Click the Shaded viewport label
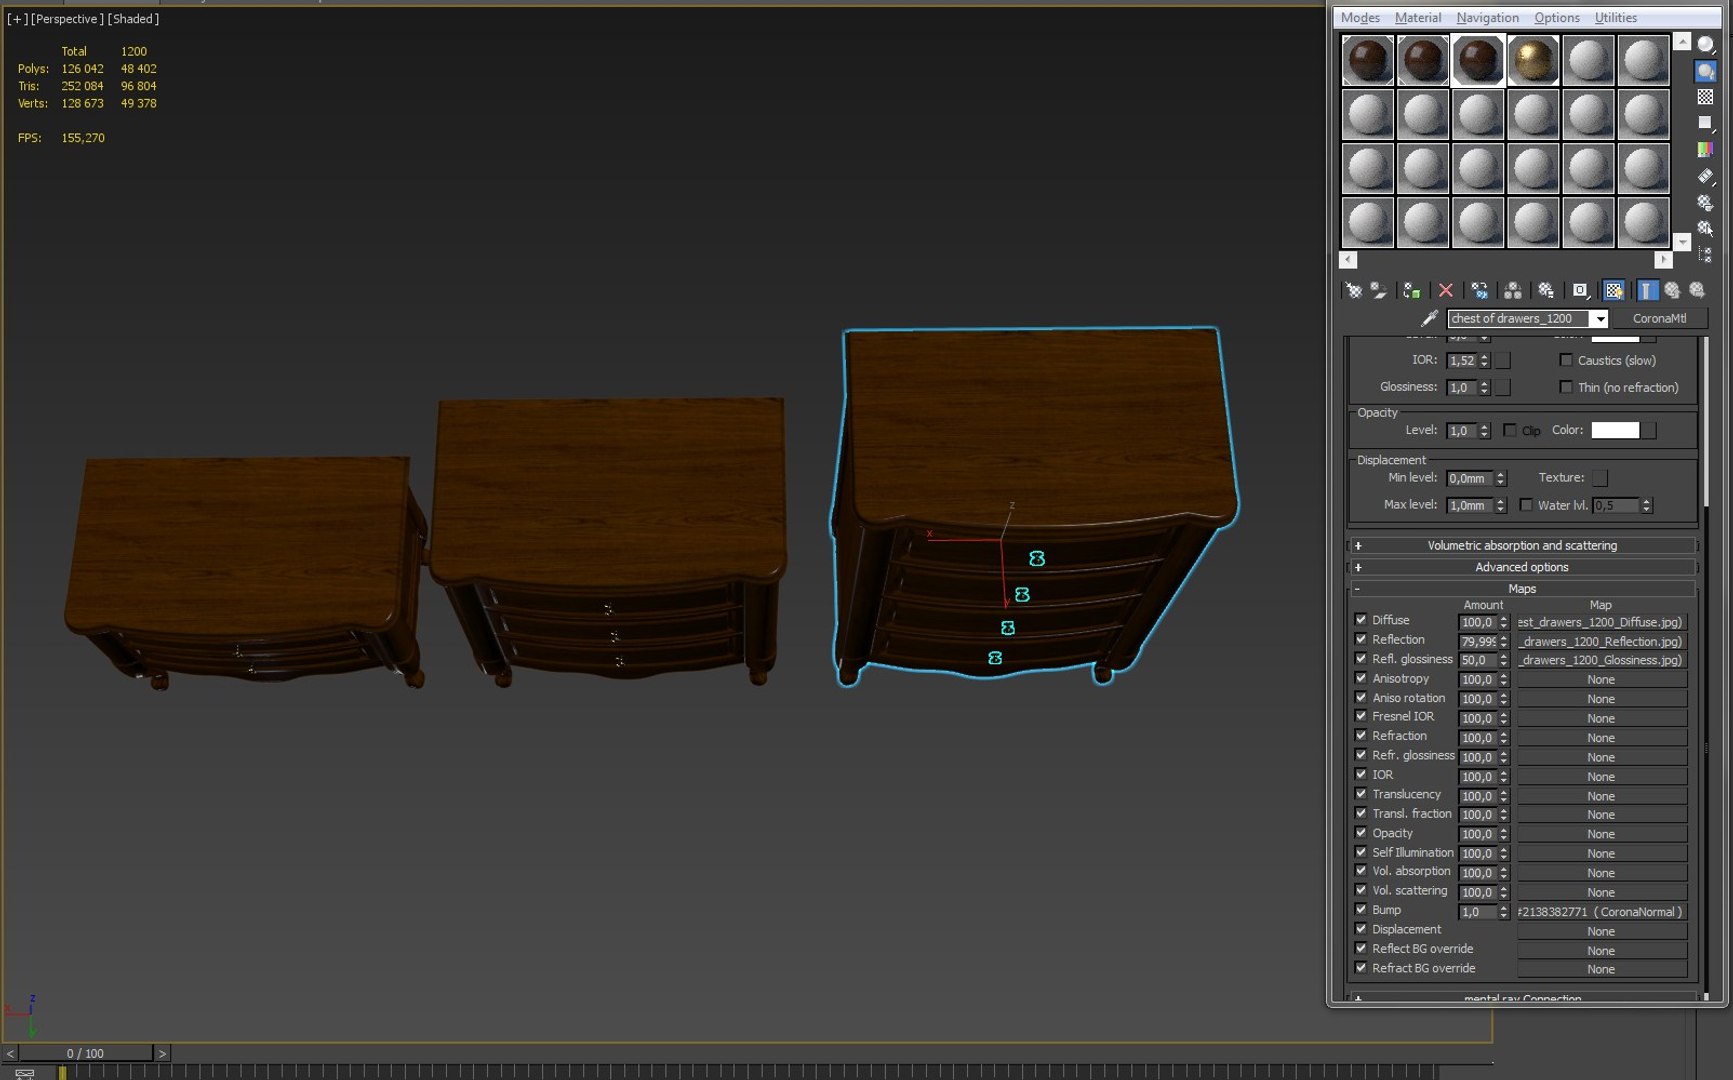Screen dimensions: 1733x1080 [133, 19]
